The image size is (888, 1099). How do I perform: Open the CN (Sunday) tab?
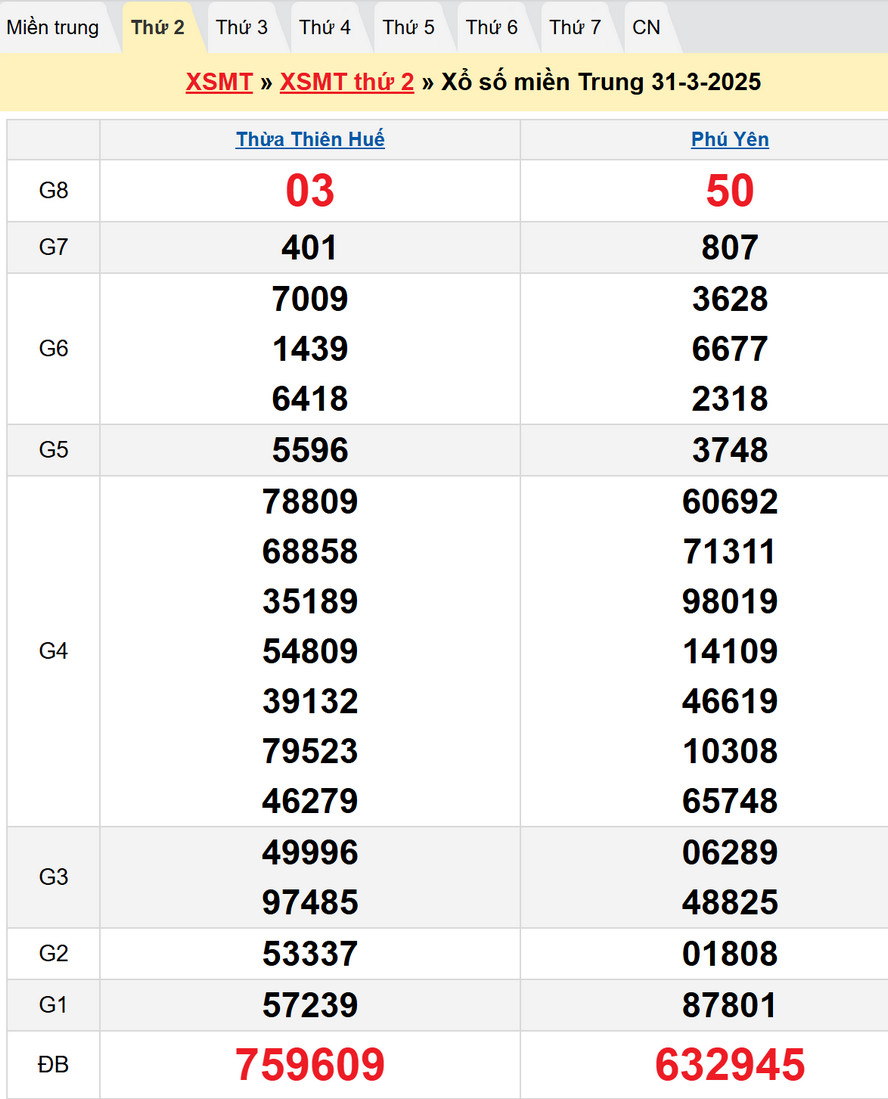coord(647,27)
